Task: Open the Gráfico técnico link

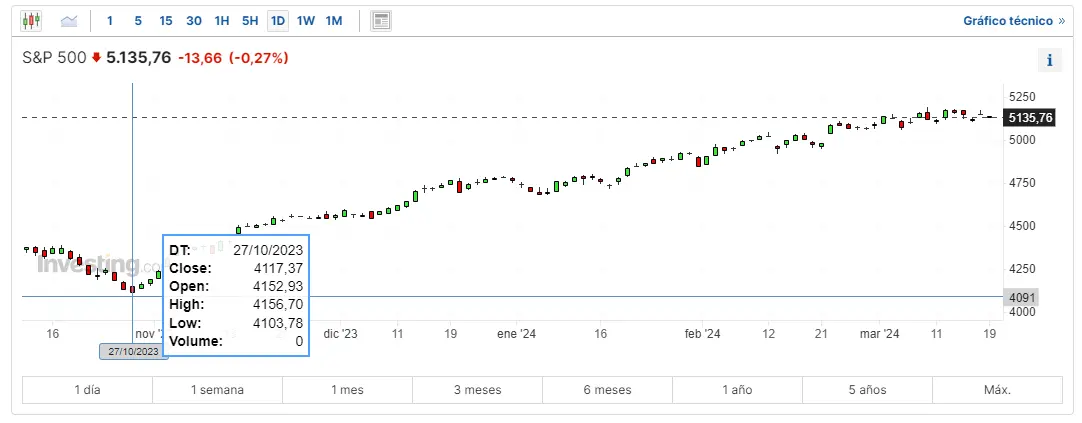Action: 1014,21
